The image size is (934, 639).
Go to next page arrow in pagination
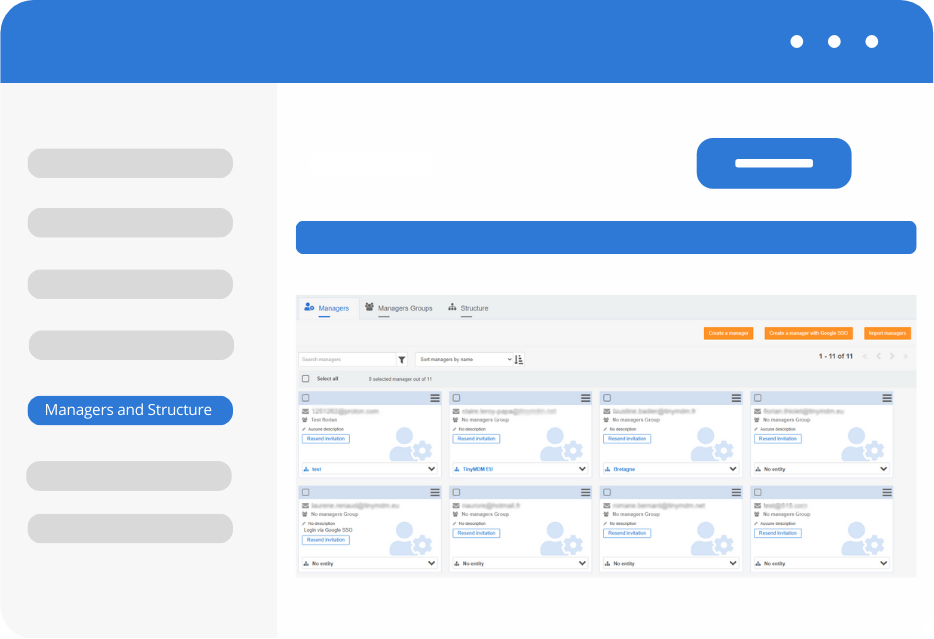(892, 356)
